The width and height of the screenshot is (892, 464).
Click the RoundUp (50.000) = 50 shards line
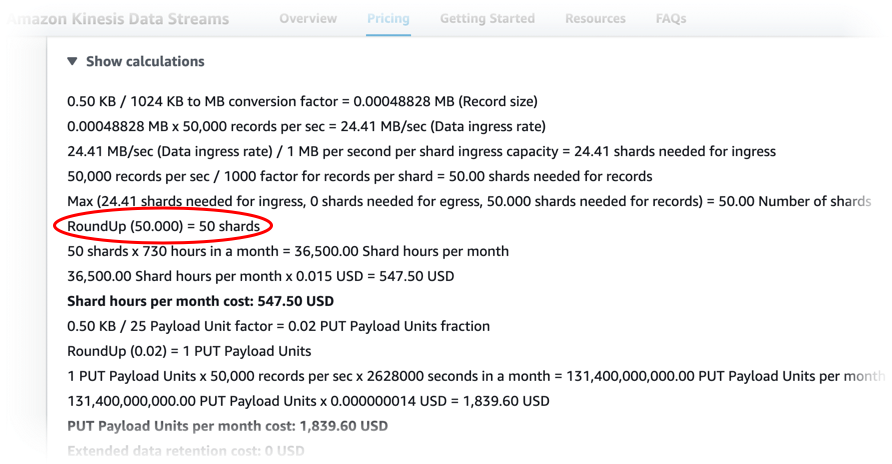coord(163,226)
